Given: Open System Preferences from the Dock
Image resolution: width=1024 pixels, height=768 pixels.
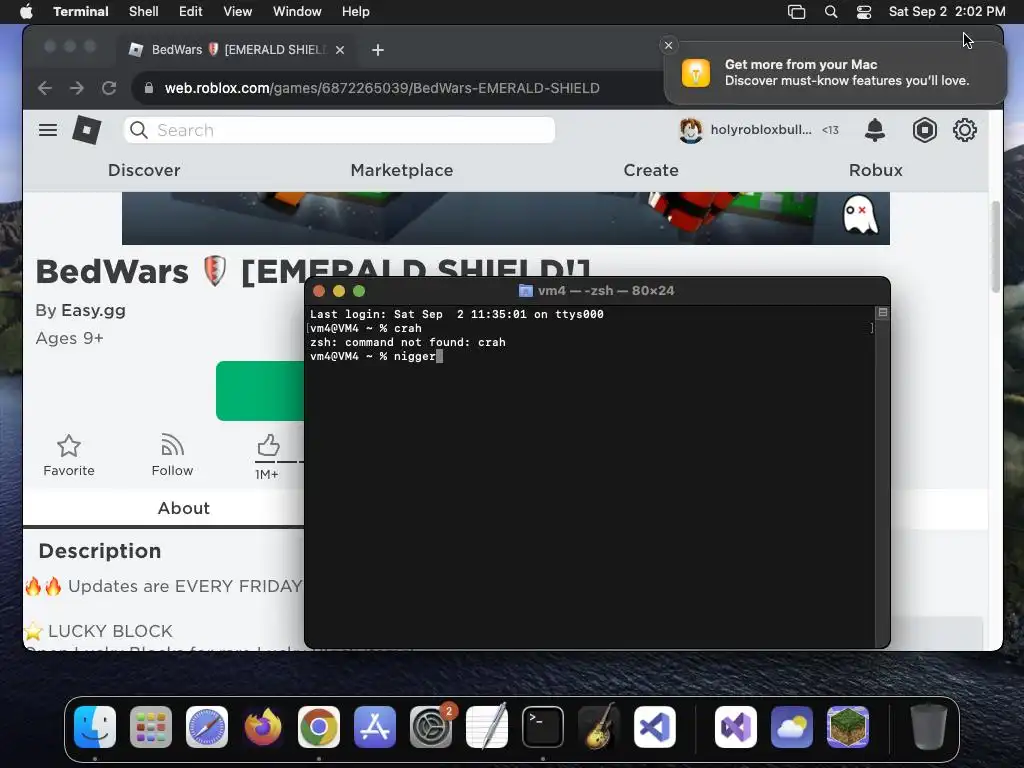Looking at the screenshot, I should [431, 727].
